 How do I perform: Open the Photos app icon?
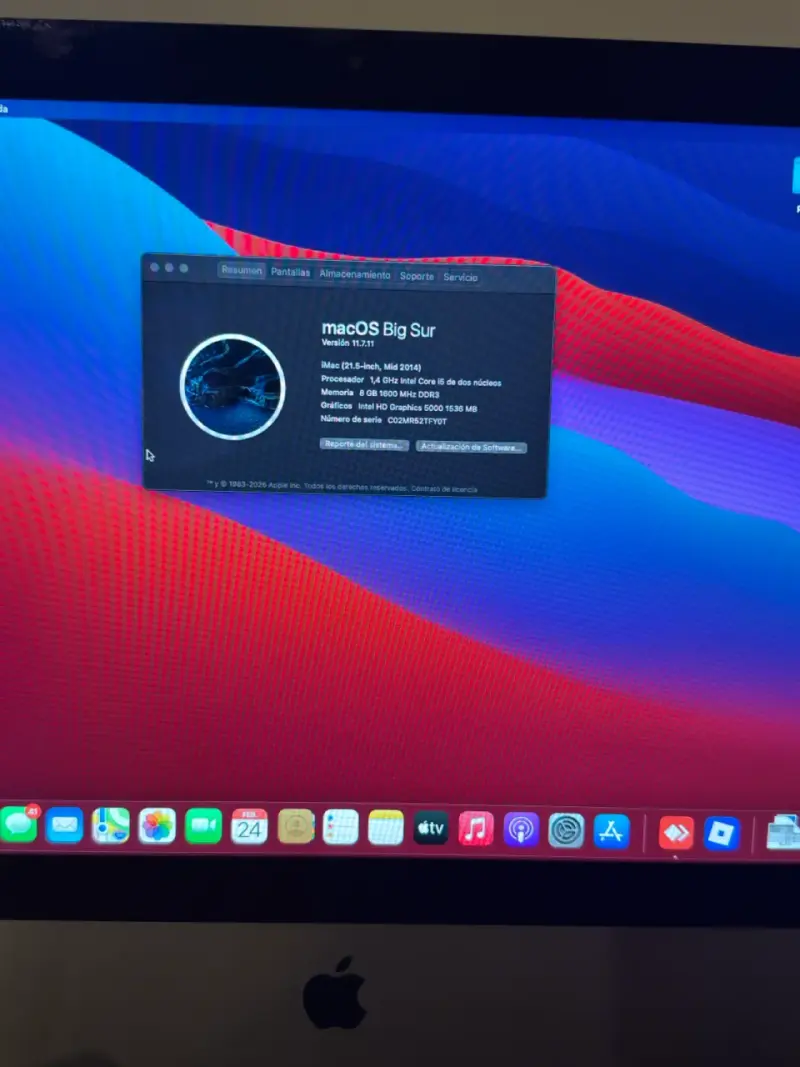click(x=157, y=826)
